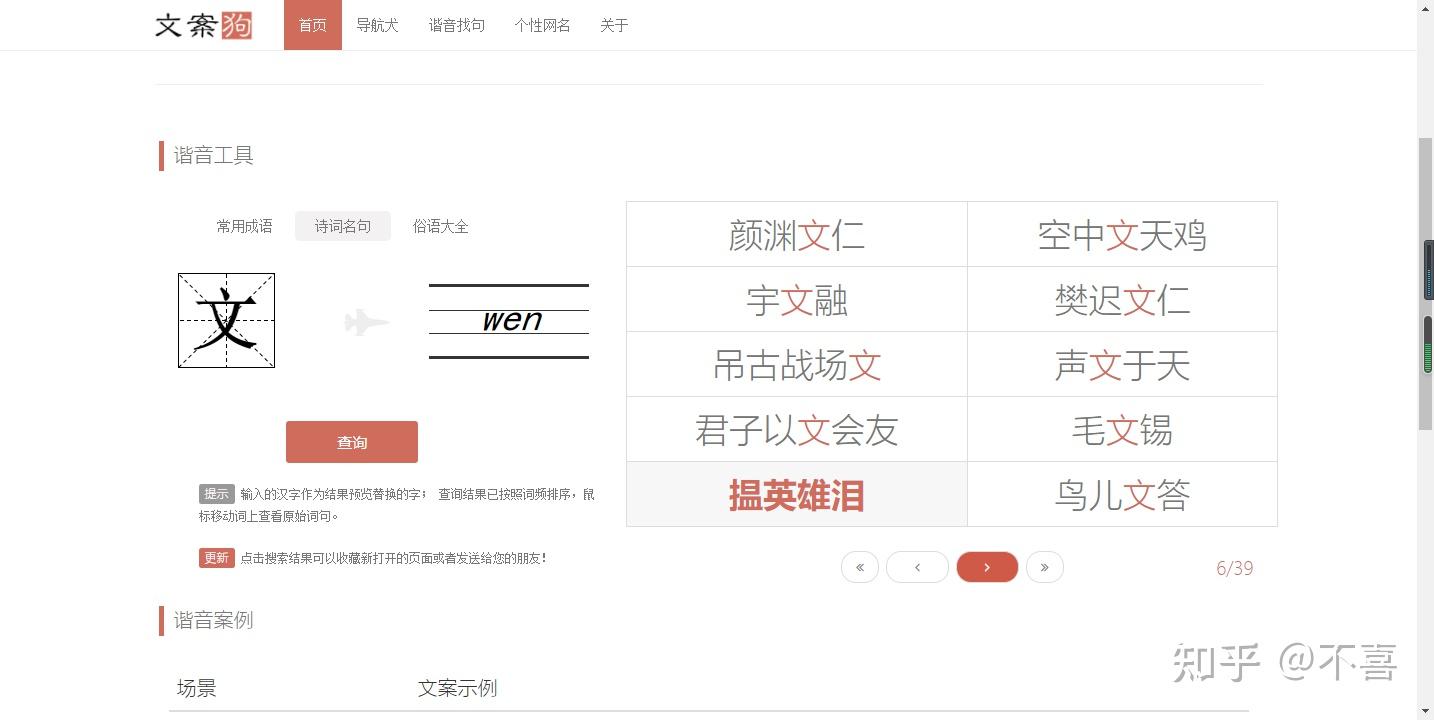Go to the previous results page
Viewport: 1434px width, 720px height.
(917, 567)
